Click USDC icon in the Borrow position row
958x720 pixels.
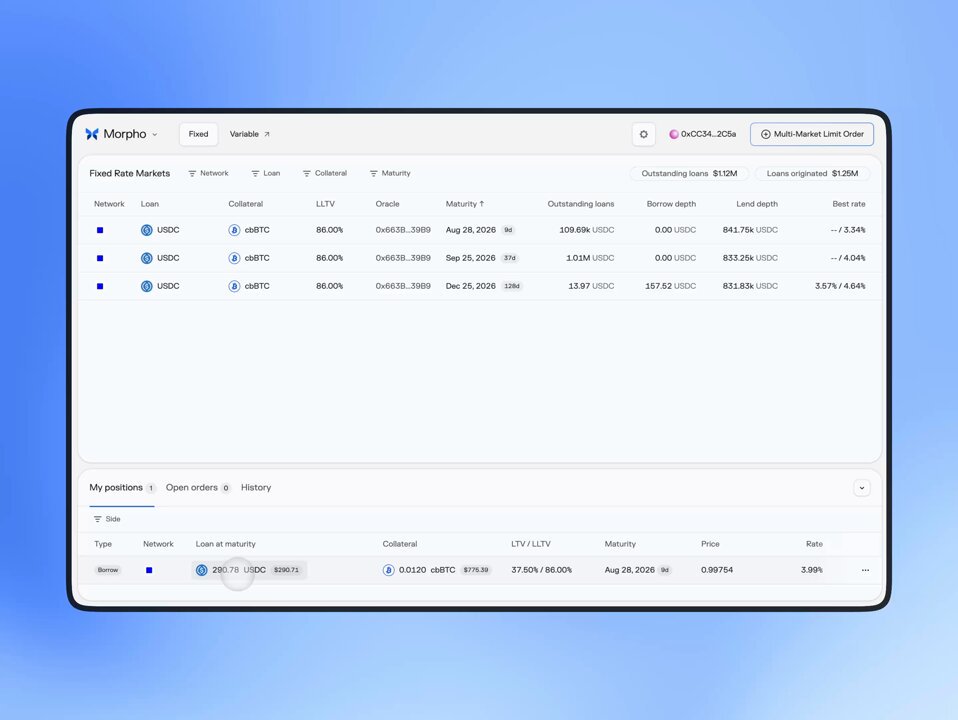click(x=202, y=570)
